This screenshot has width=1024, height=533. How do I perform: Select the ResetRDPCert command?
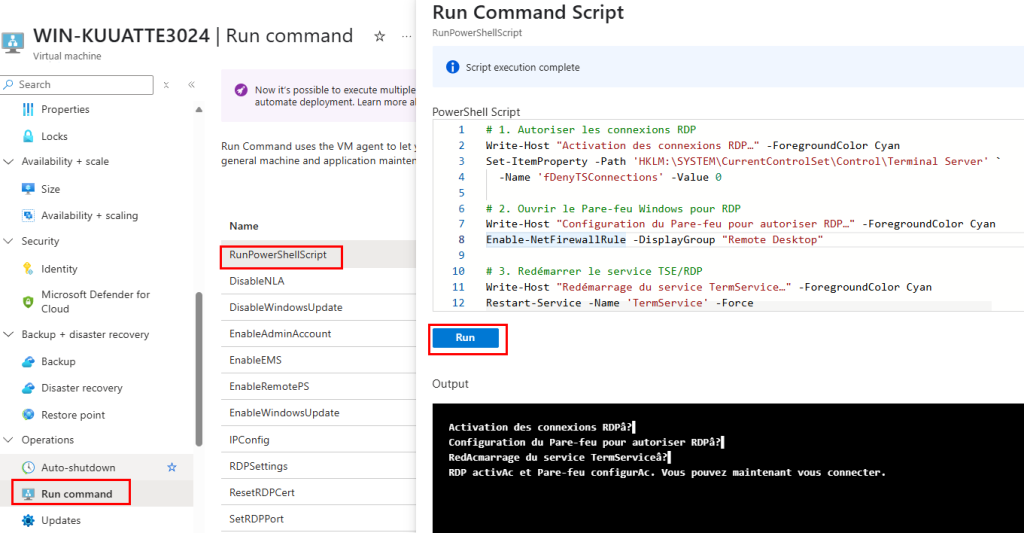(x=261, y=493)
